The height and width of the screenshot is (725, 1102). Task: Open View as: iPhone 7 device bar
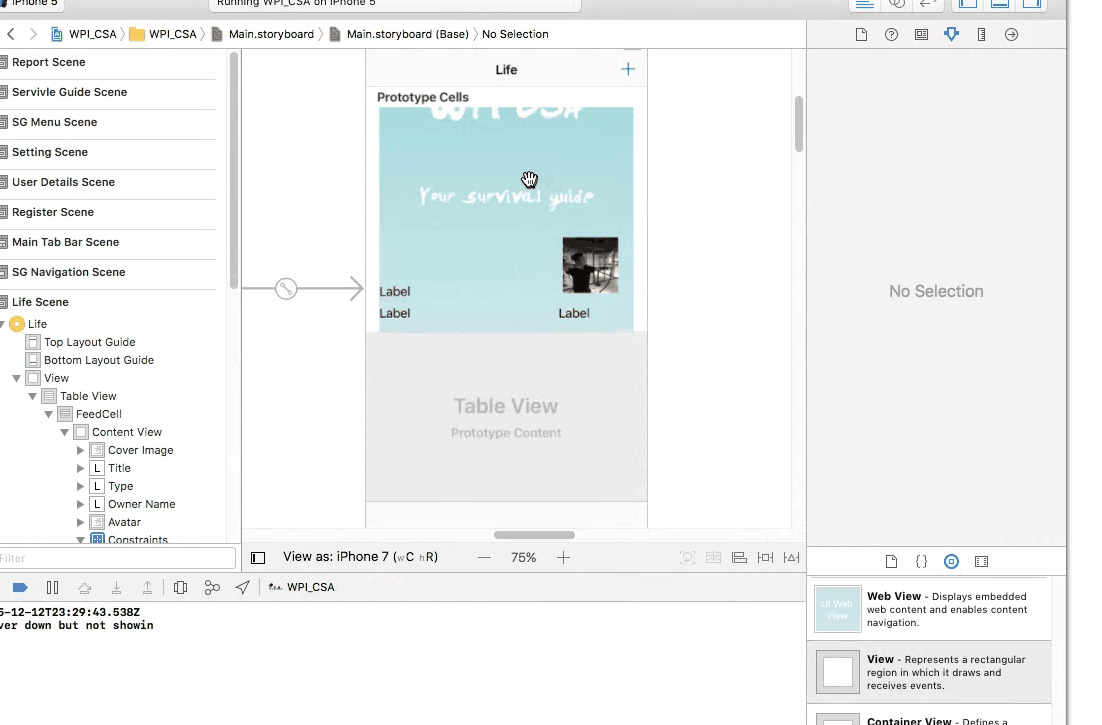pyautogui.click(x=361, y=557)
